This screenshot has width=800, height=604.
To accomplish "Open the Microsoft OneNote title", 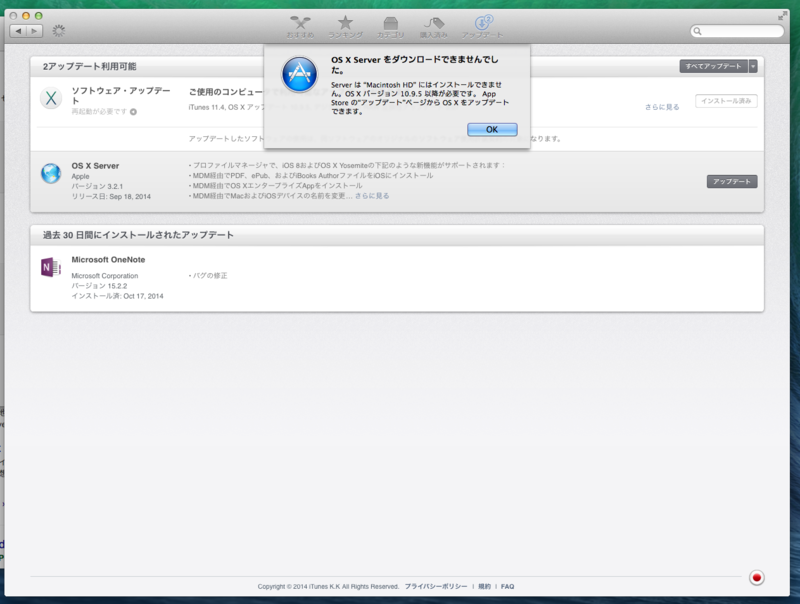I will pyautogui.click(x=108, y=260).
